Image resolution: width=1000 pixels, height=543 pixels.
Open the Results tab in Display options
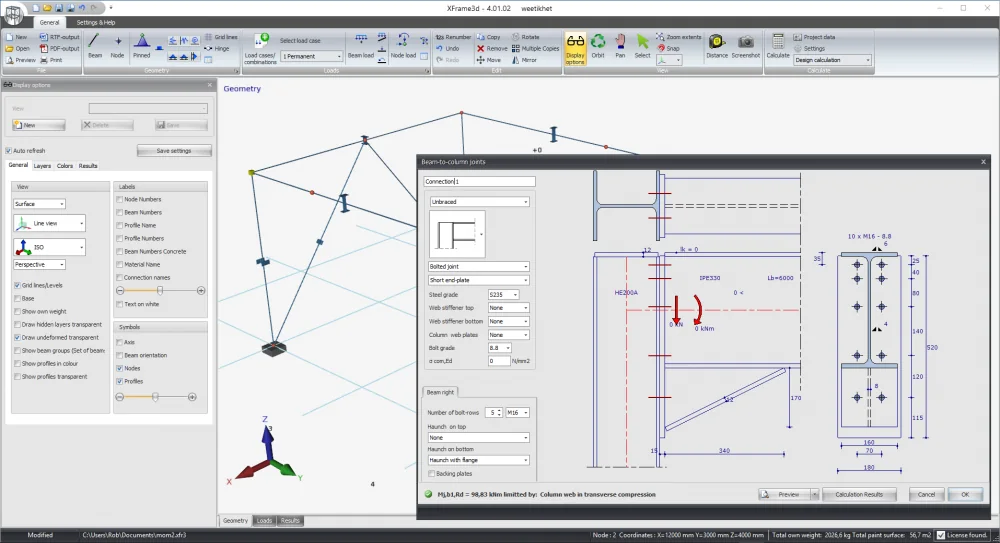point(88,166)
